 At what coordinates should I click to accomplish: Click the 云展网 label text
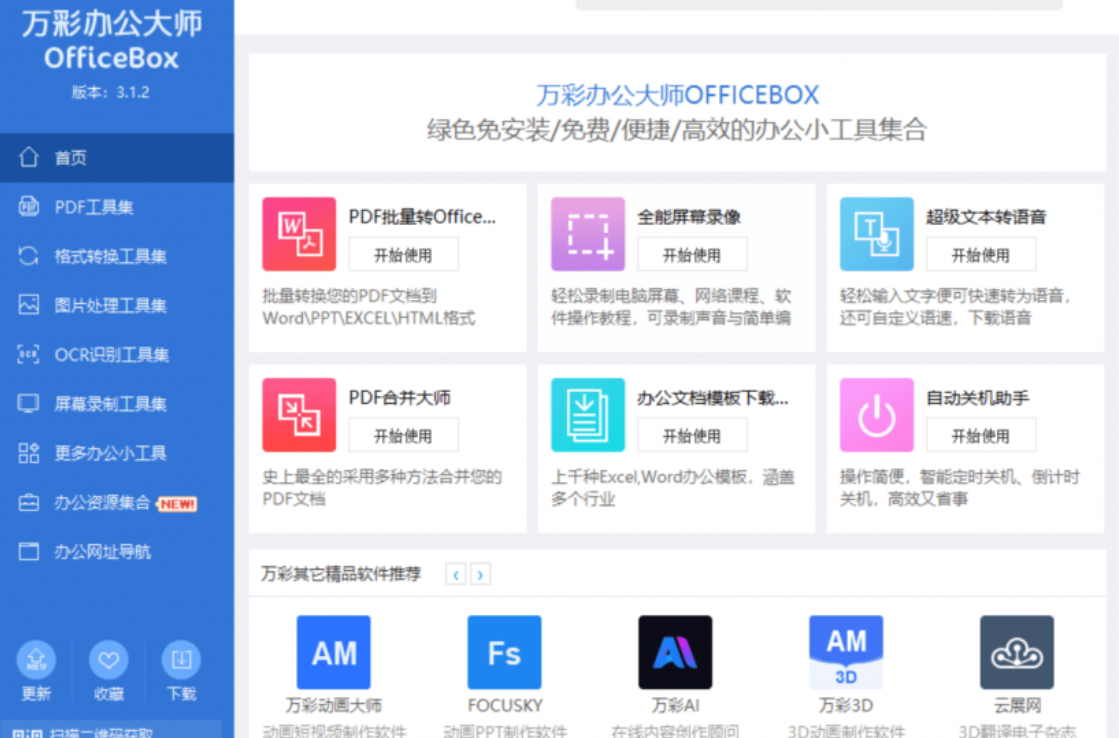[x=1017, y=705]
